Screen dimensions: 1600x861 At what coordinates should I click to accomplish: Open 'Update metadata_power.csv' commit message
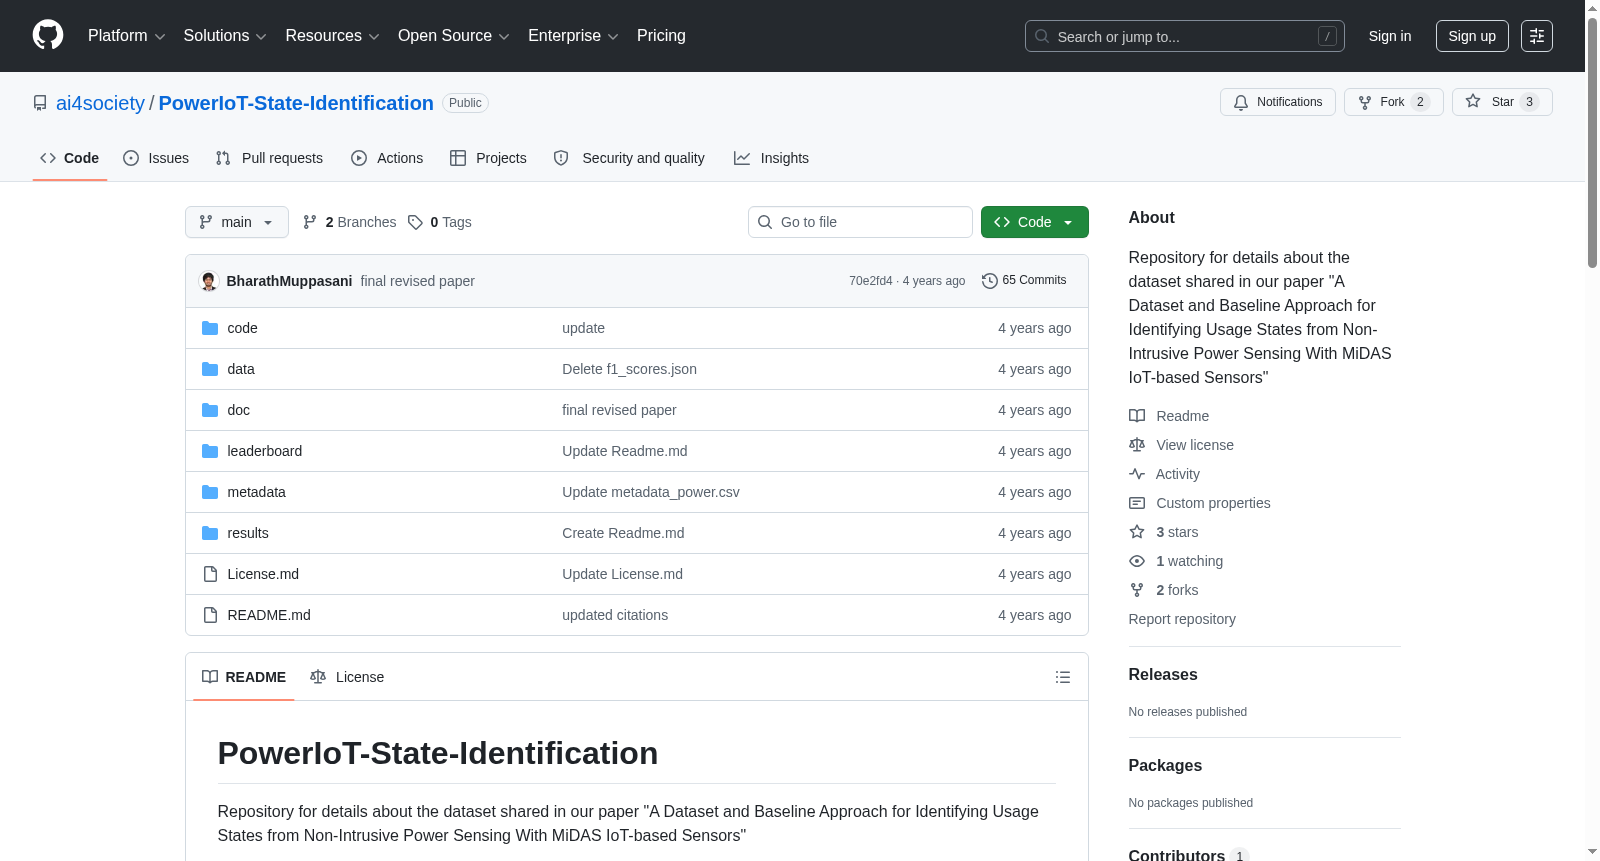(x=651, y=492)
